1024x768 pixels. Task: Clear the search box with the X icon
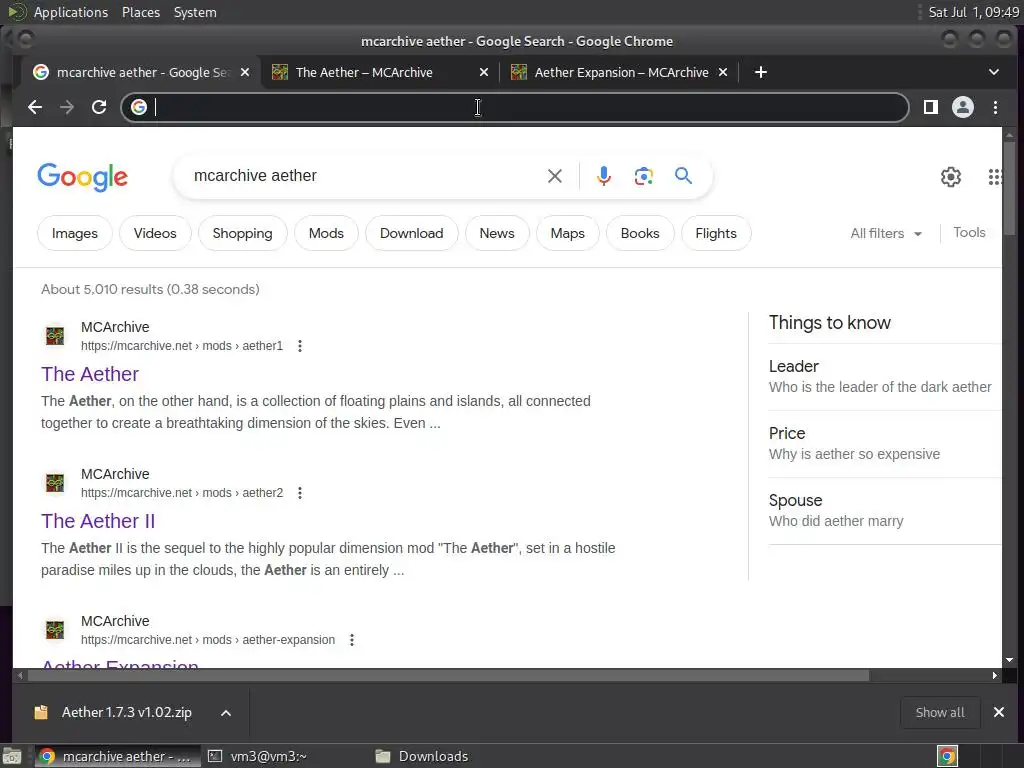(554, 176)
